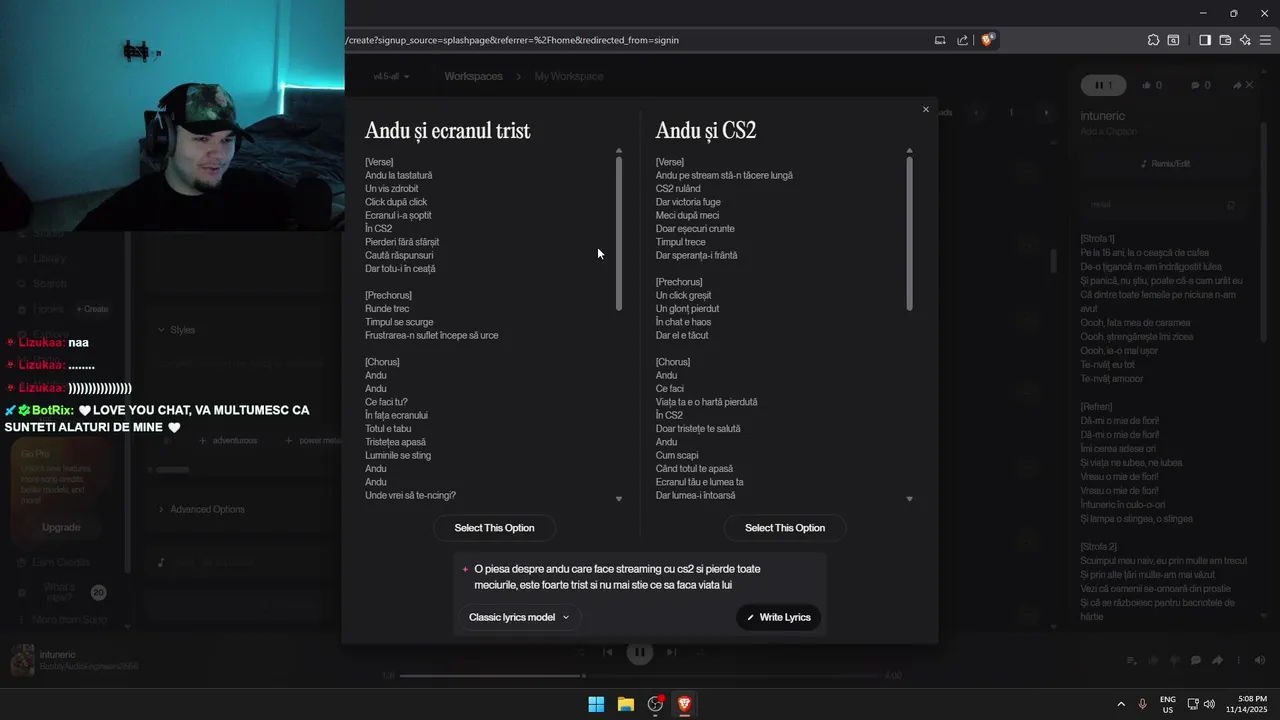Click the share arrow in song panel
Image resolution: width=1280 pixels, height=720 pixels.
[1237, 85]
